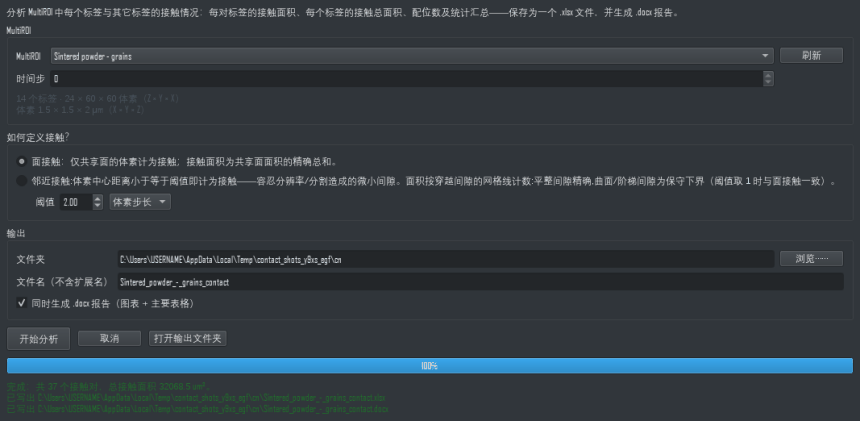Toggle the 同时生成 .docx 报告 checkbox
Viewport: 860px width, 421px height.
pos(22,303)
